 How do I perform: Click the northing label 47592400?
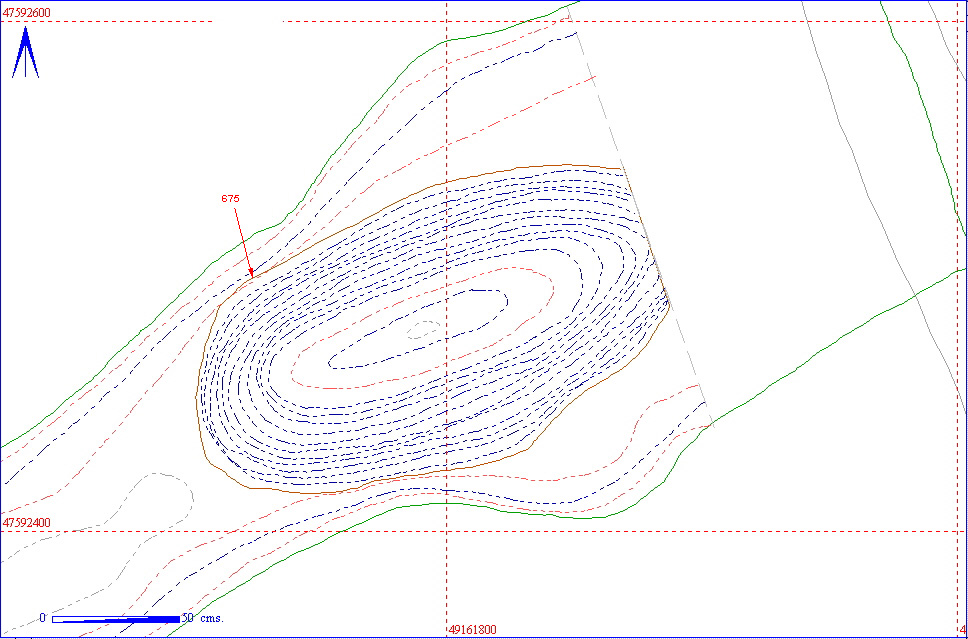[x=27, y=522]
